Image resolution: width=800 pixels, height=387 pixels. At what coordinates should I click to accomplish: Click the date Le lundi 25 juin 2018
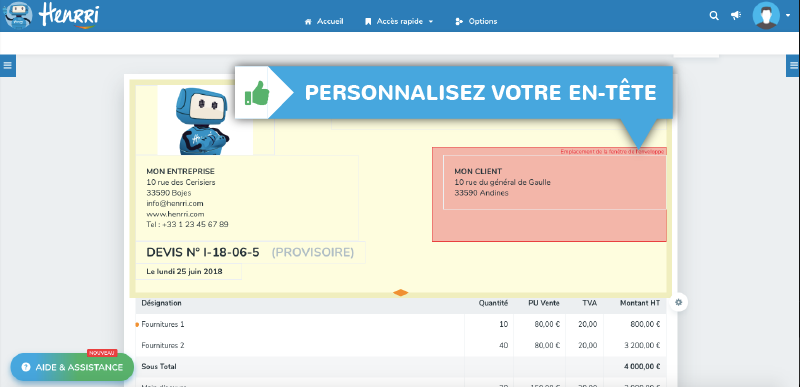coord(184,272)
